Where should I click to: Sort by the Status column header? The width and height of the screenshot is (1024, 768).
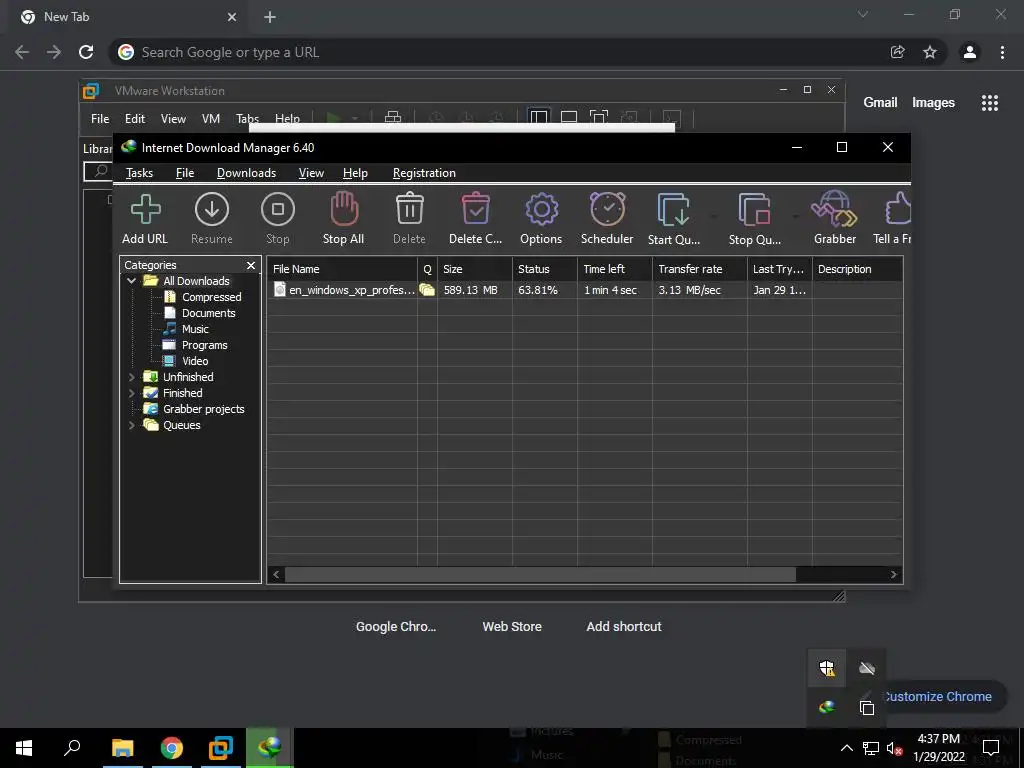click(x=545, y=269)
